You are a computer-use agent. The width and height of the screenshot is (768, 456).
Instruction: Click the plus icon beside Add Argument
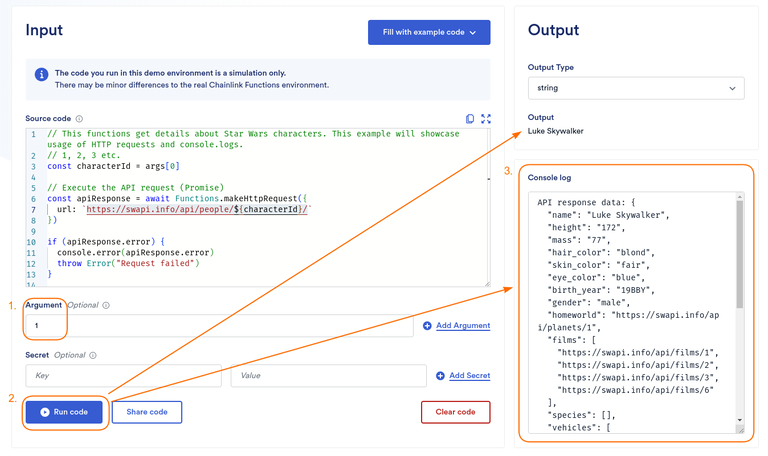427,326
